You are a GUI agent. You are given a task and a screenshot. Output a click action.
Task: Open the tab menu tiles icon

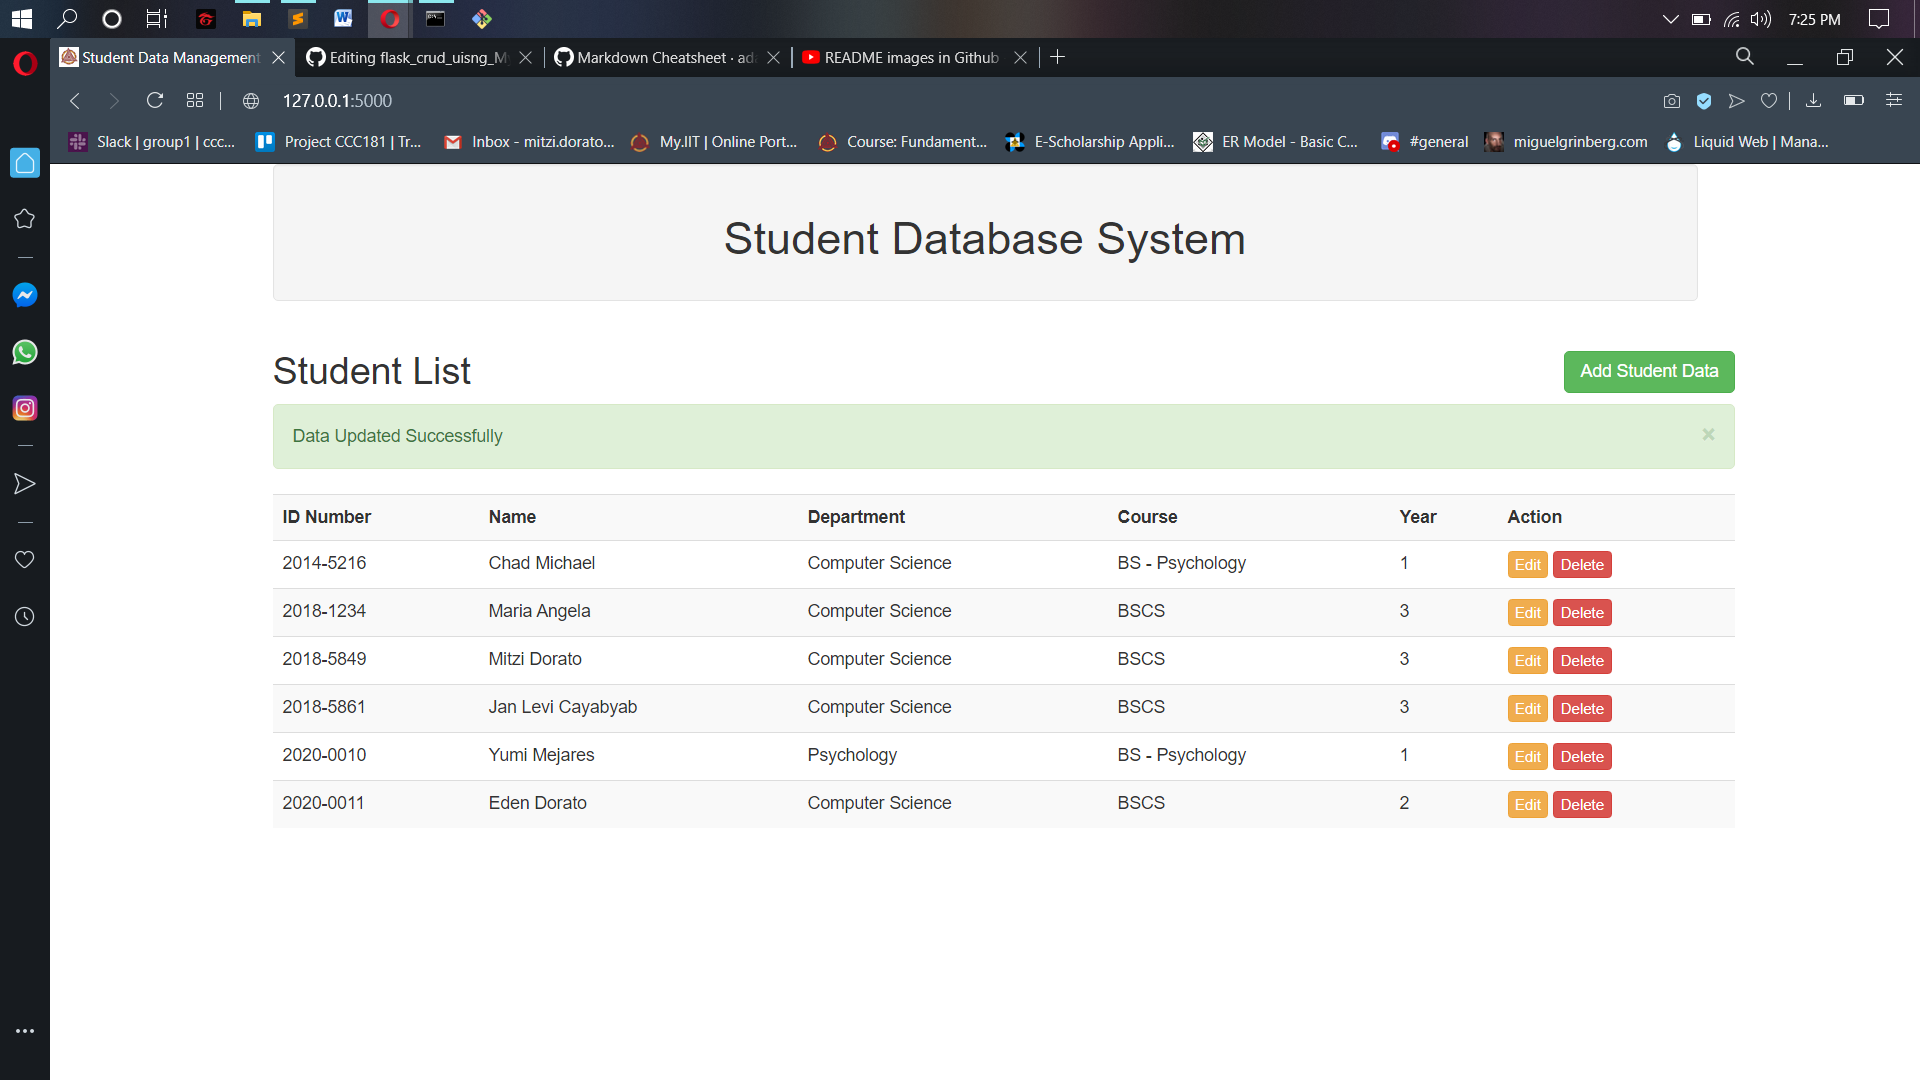(x=195, y=100)
